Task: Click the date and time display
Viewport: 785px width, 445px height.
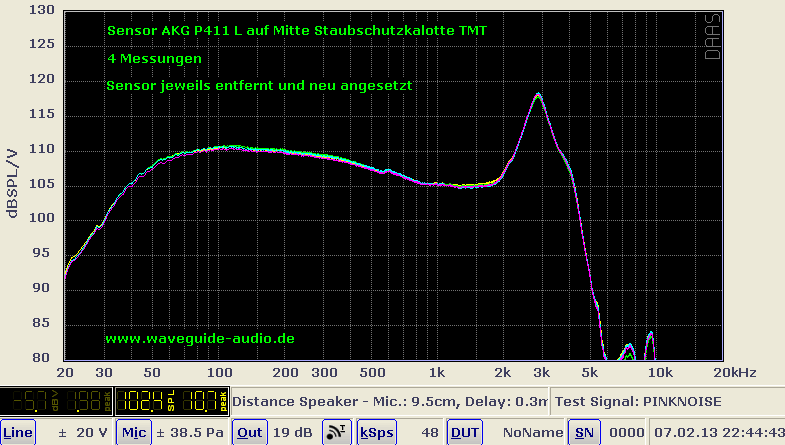Action: point(718,432)
